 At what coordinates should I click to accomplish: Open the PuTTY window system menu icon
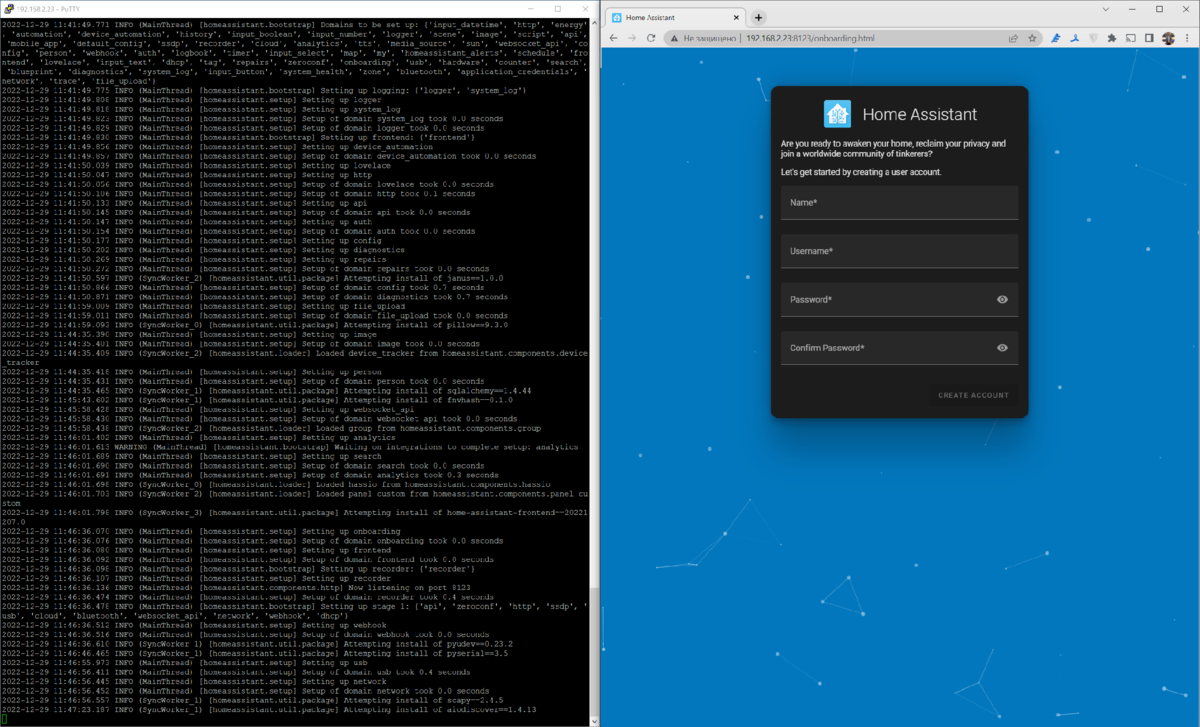click(x=8, y=8)
